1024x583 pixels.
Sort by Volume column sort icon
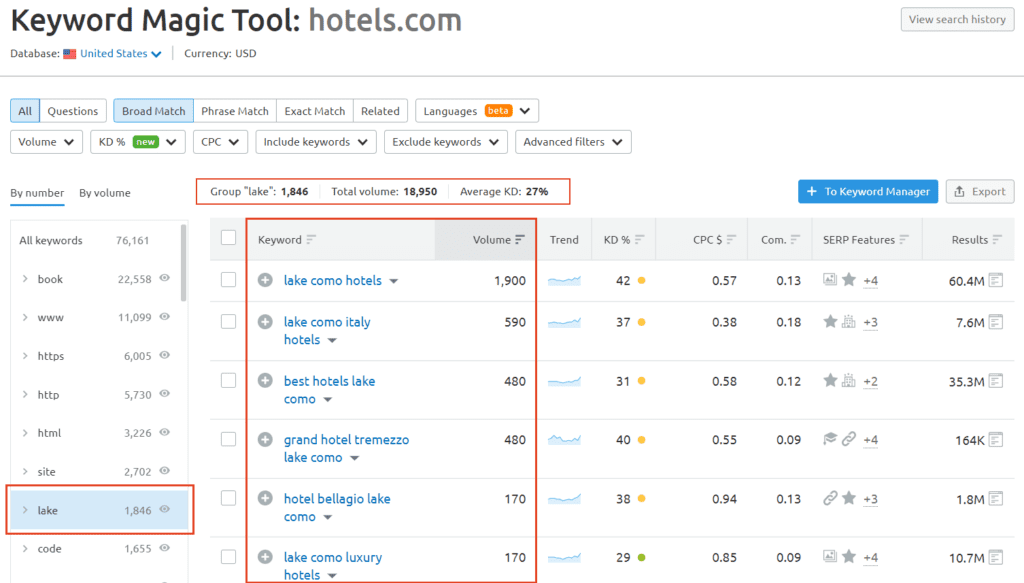(x=519, y=240)
